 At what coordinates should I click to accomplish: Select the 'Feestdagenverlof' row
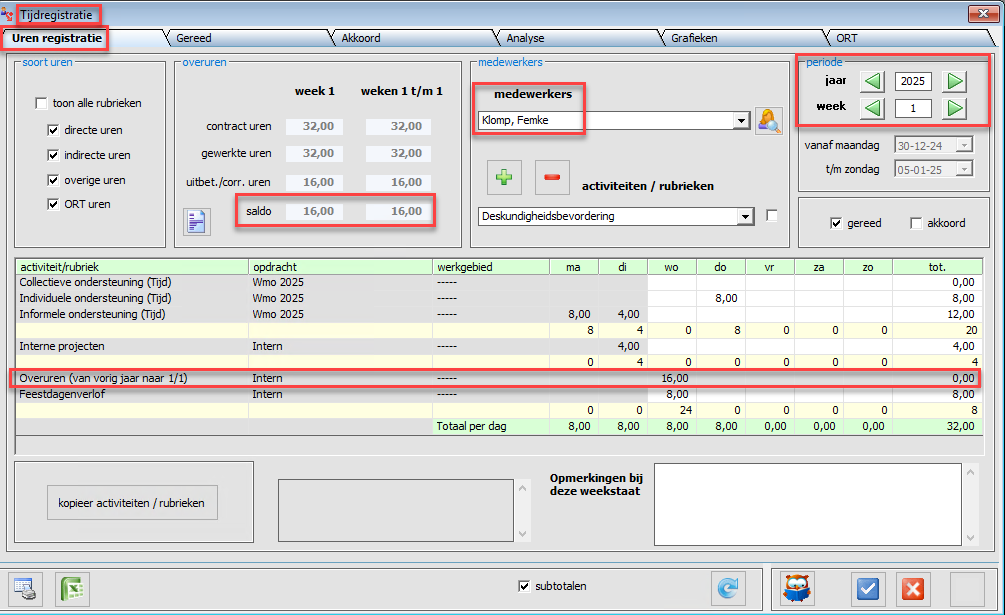coord(499,395)
